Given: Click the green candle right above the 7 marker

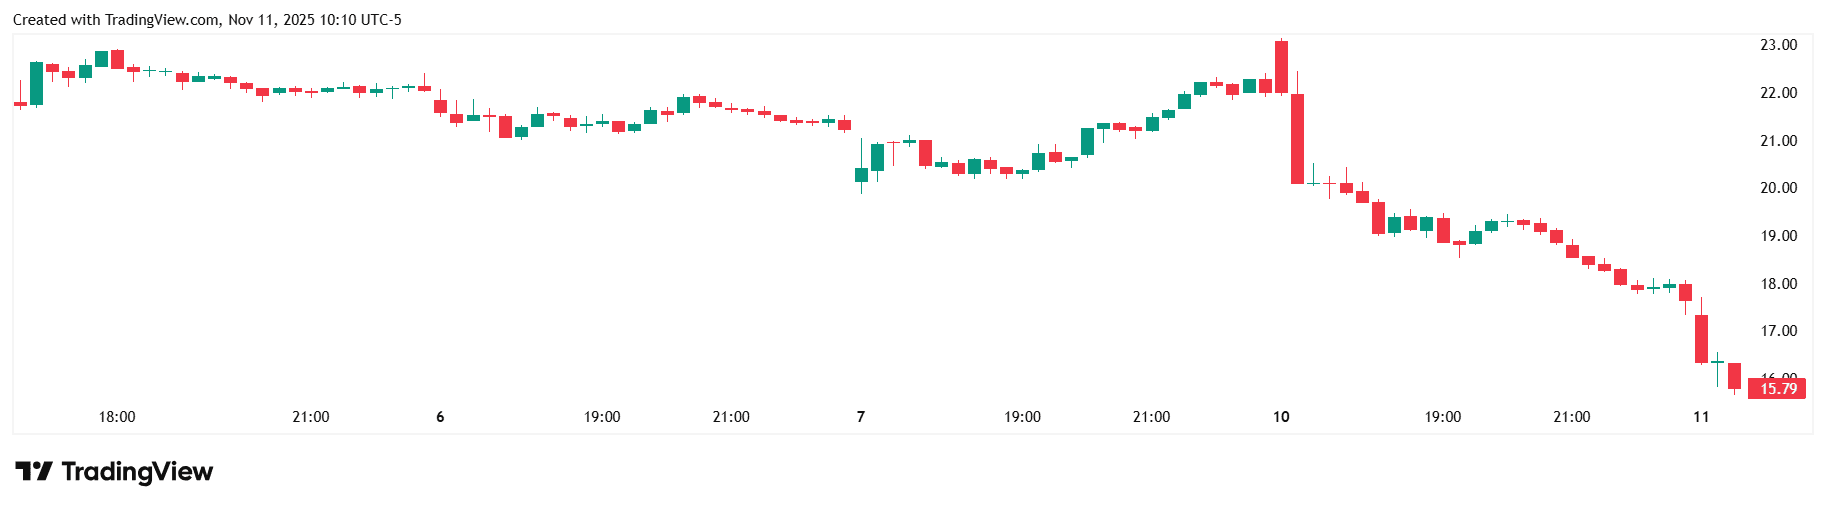Looking at the screenshot, I should pos(861,175).
